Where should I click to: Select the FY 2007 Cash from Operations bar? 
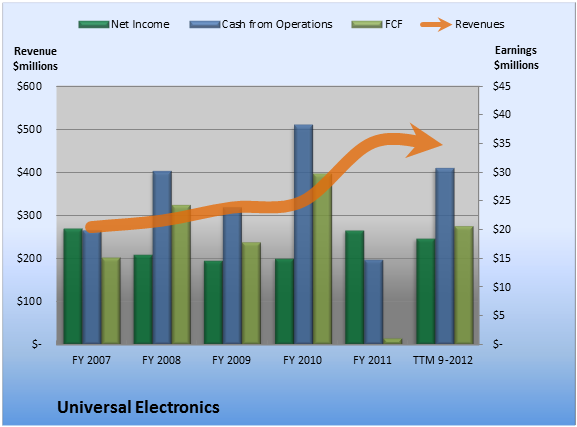click(92, 287)
